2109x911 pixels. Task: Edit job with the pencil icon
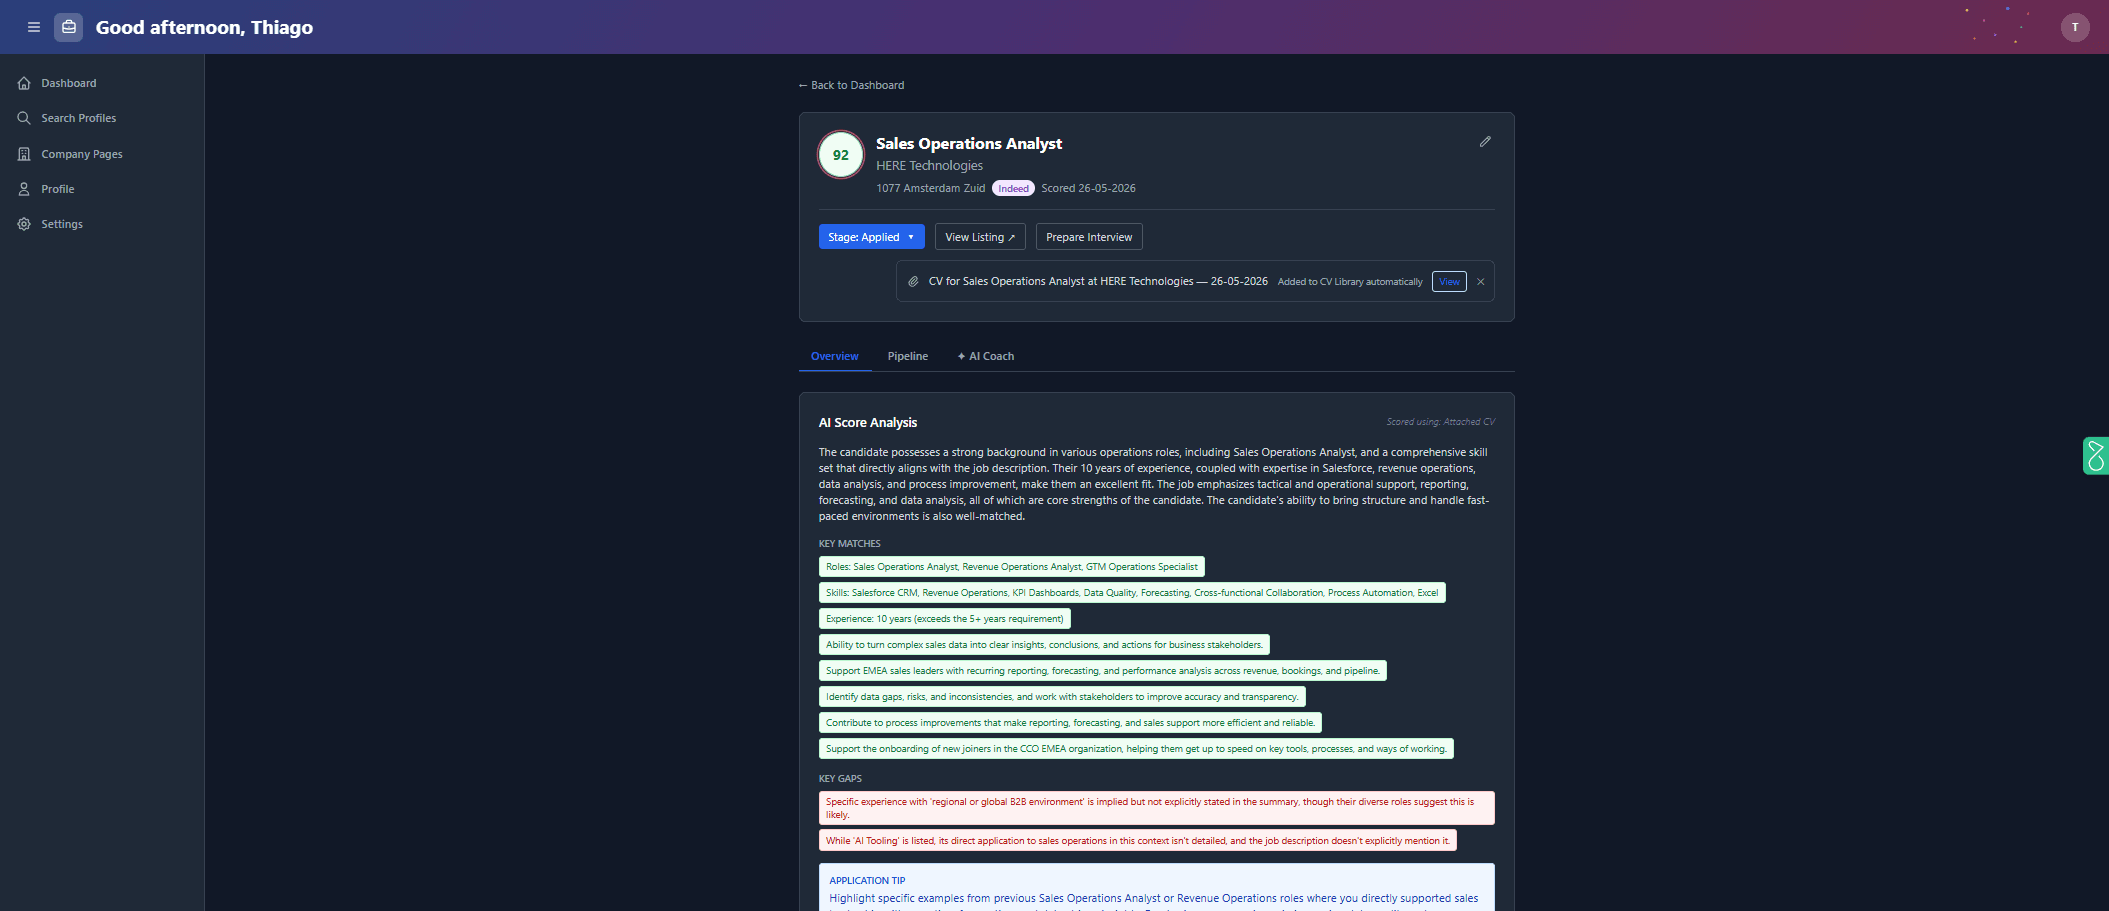(1485, 142)
